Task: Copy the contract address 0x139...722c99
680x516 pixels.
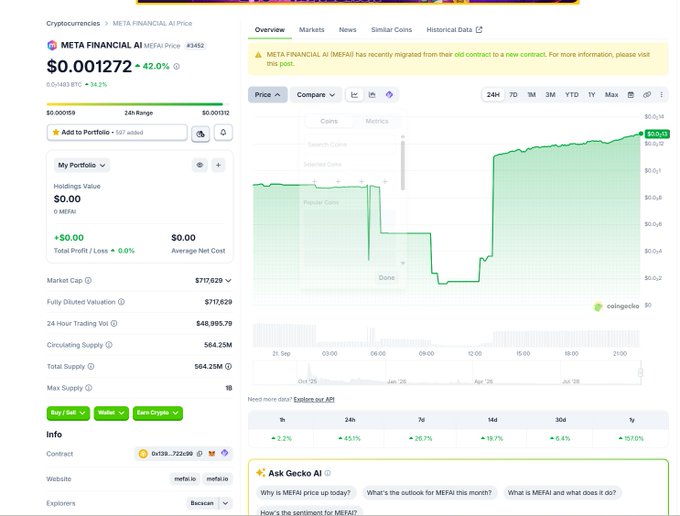Action: pos(199,454)
